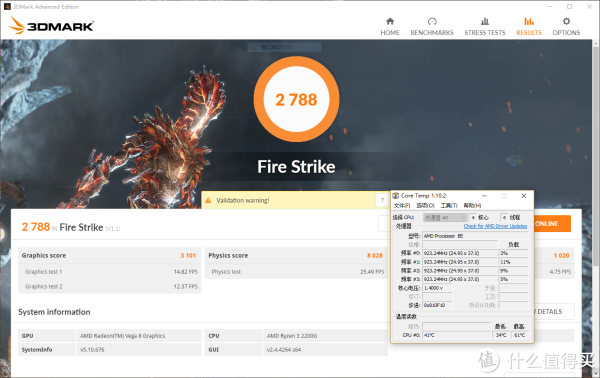Open the 工具(T) menu in Core Temp
The image size is (600, 378).
(449, 205)
